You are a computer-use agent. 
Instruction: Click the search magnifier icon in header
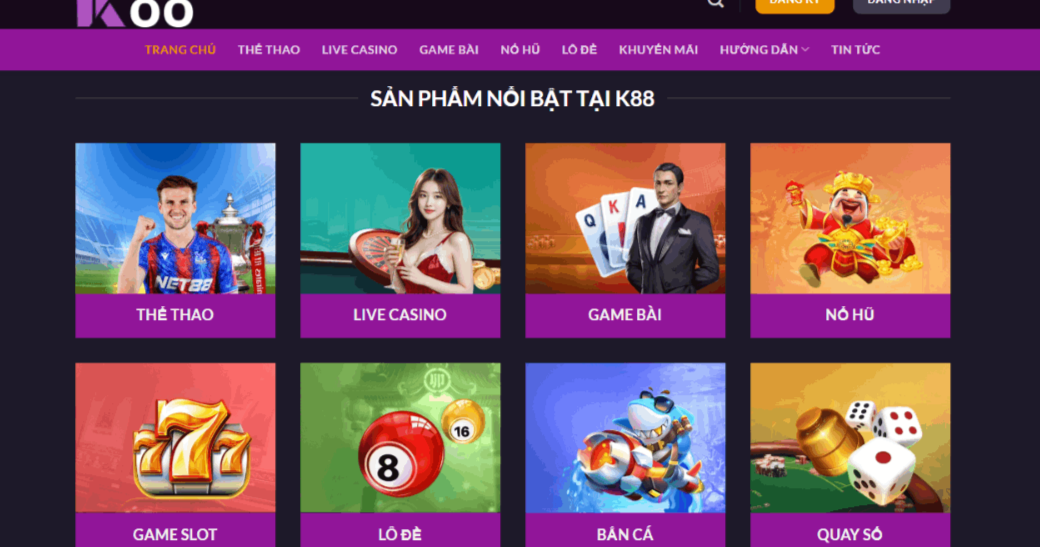(715, 3)
